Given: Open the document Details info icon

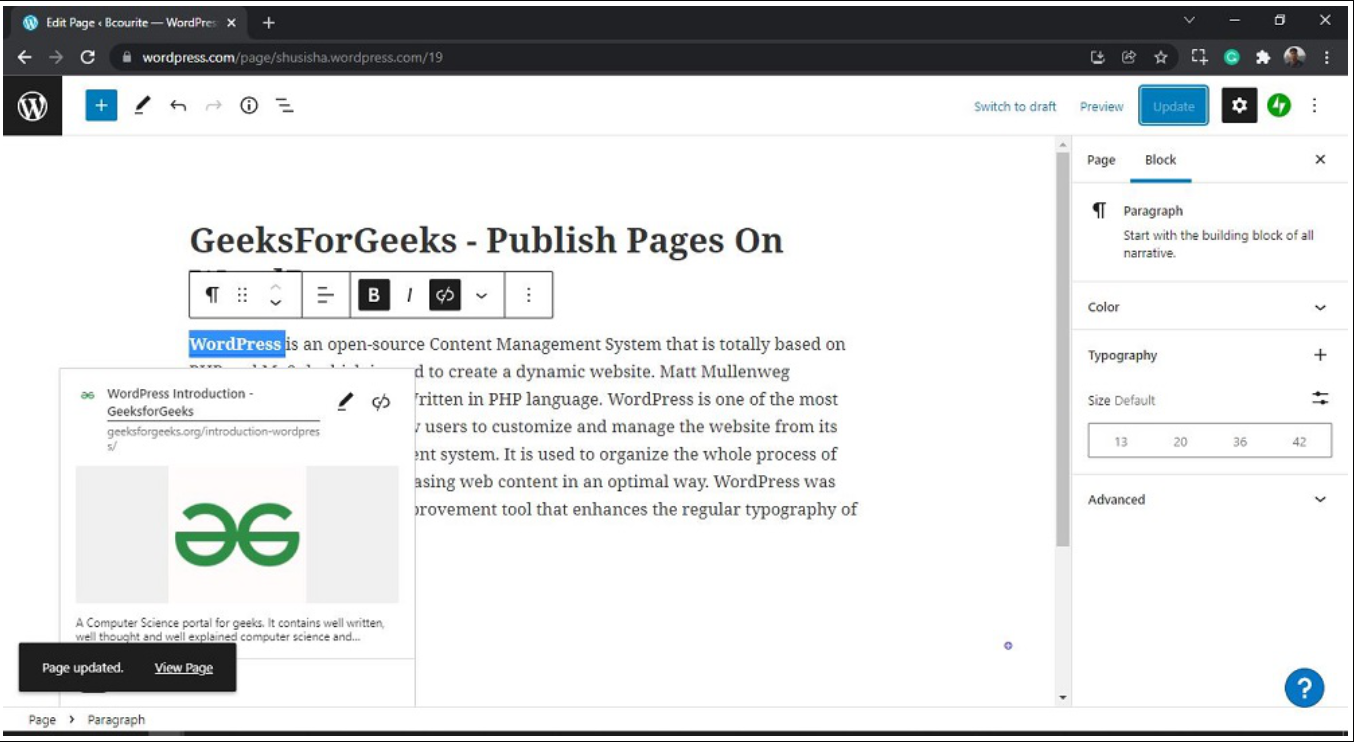Looking at the screenshot, I should click(249, 105).
